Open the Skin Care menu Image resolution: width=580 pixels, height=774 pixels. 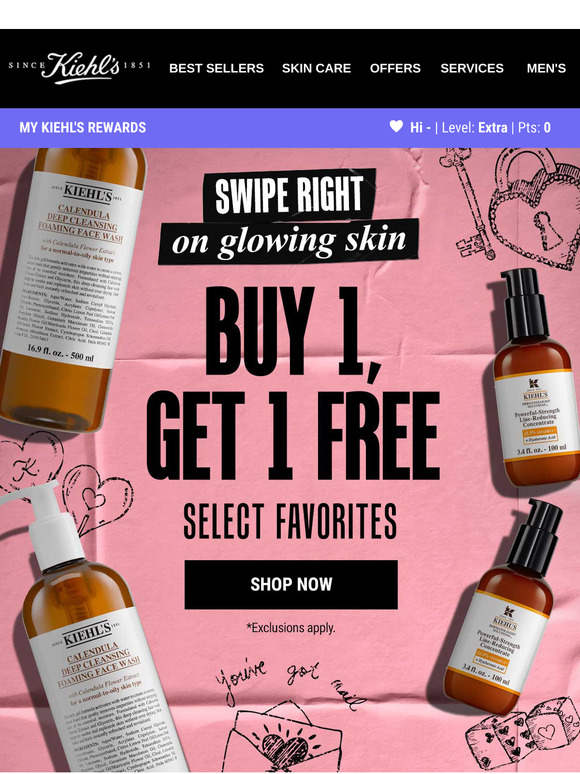(316, 68)
